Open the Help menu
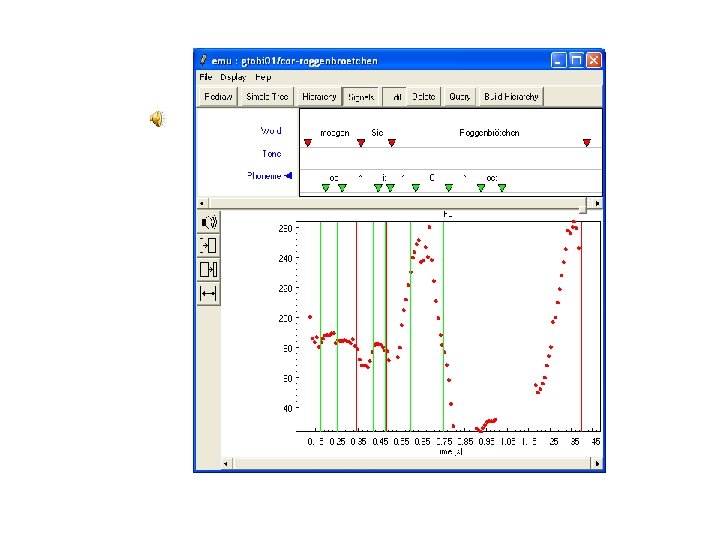The width and height of the screenshot is (720, 540). click(x=263, y=77)
